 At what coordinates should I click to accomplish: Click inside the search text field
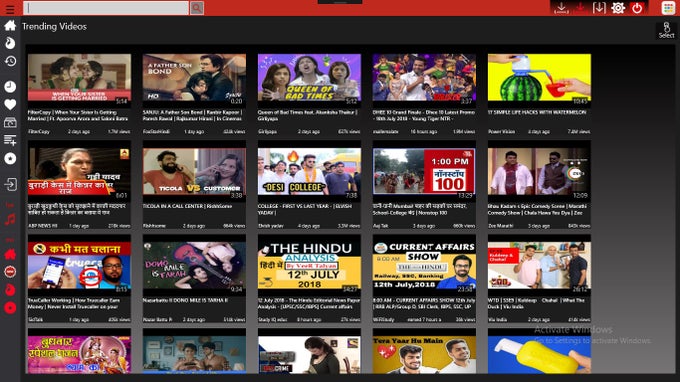[106, 8]
